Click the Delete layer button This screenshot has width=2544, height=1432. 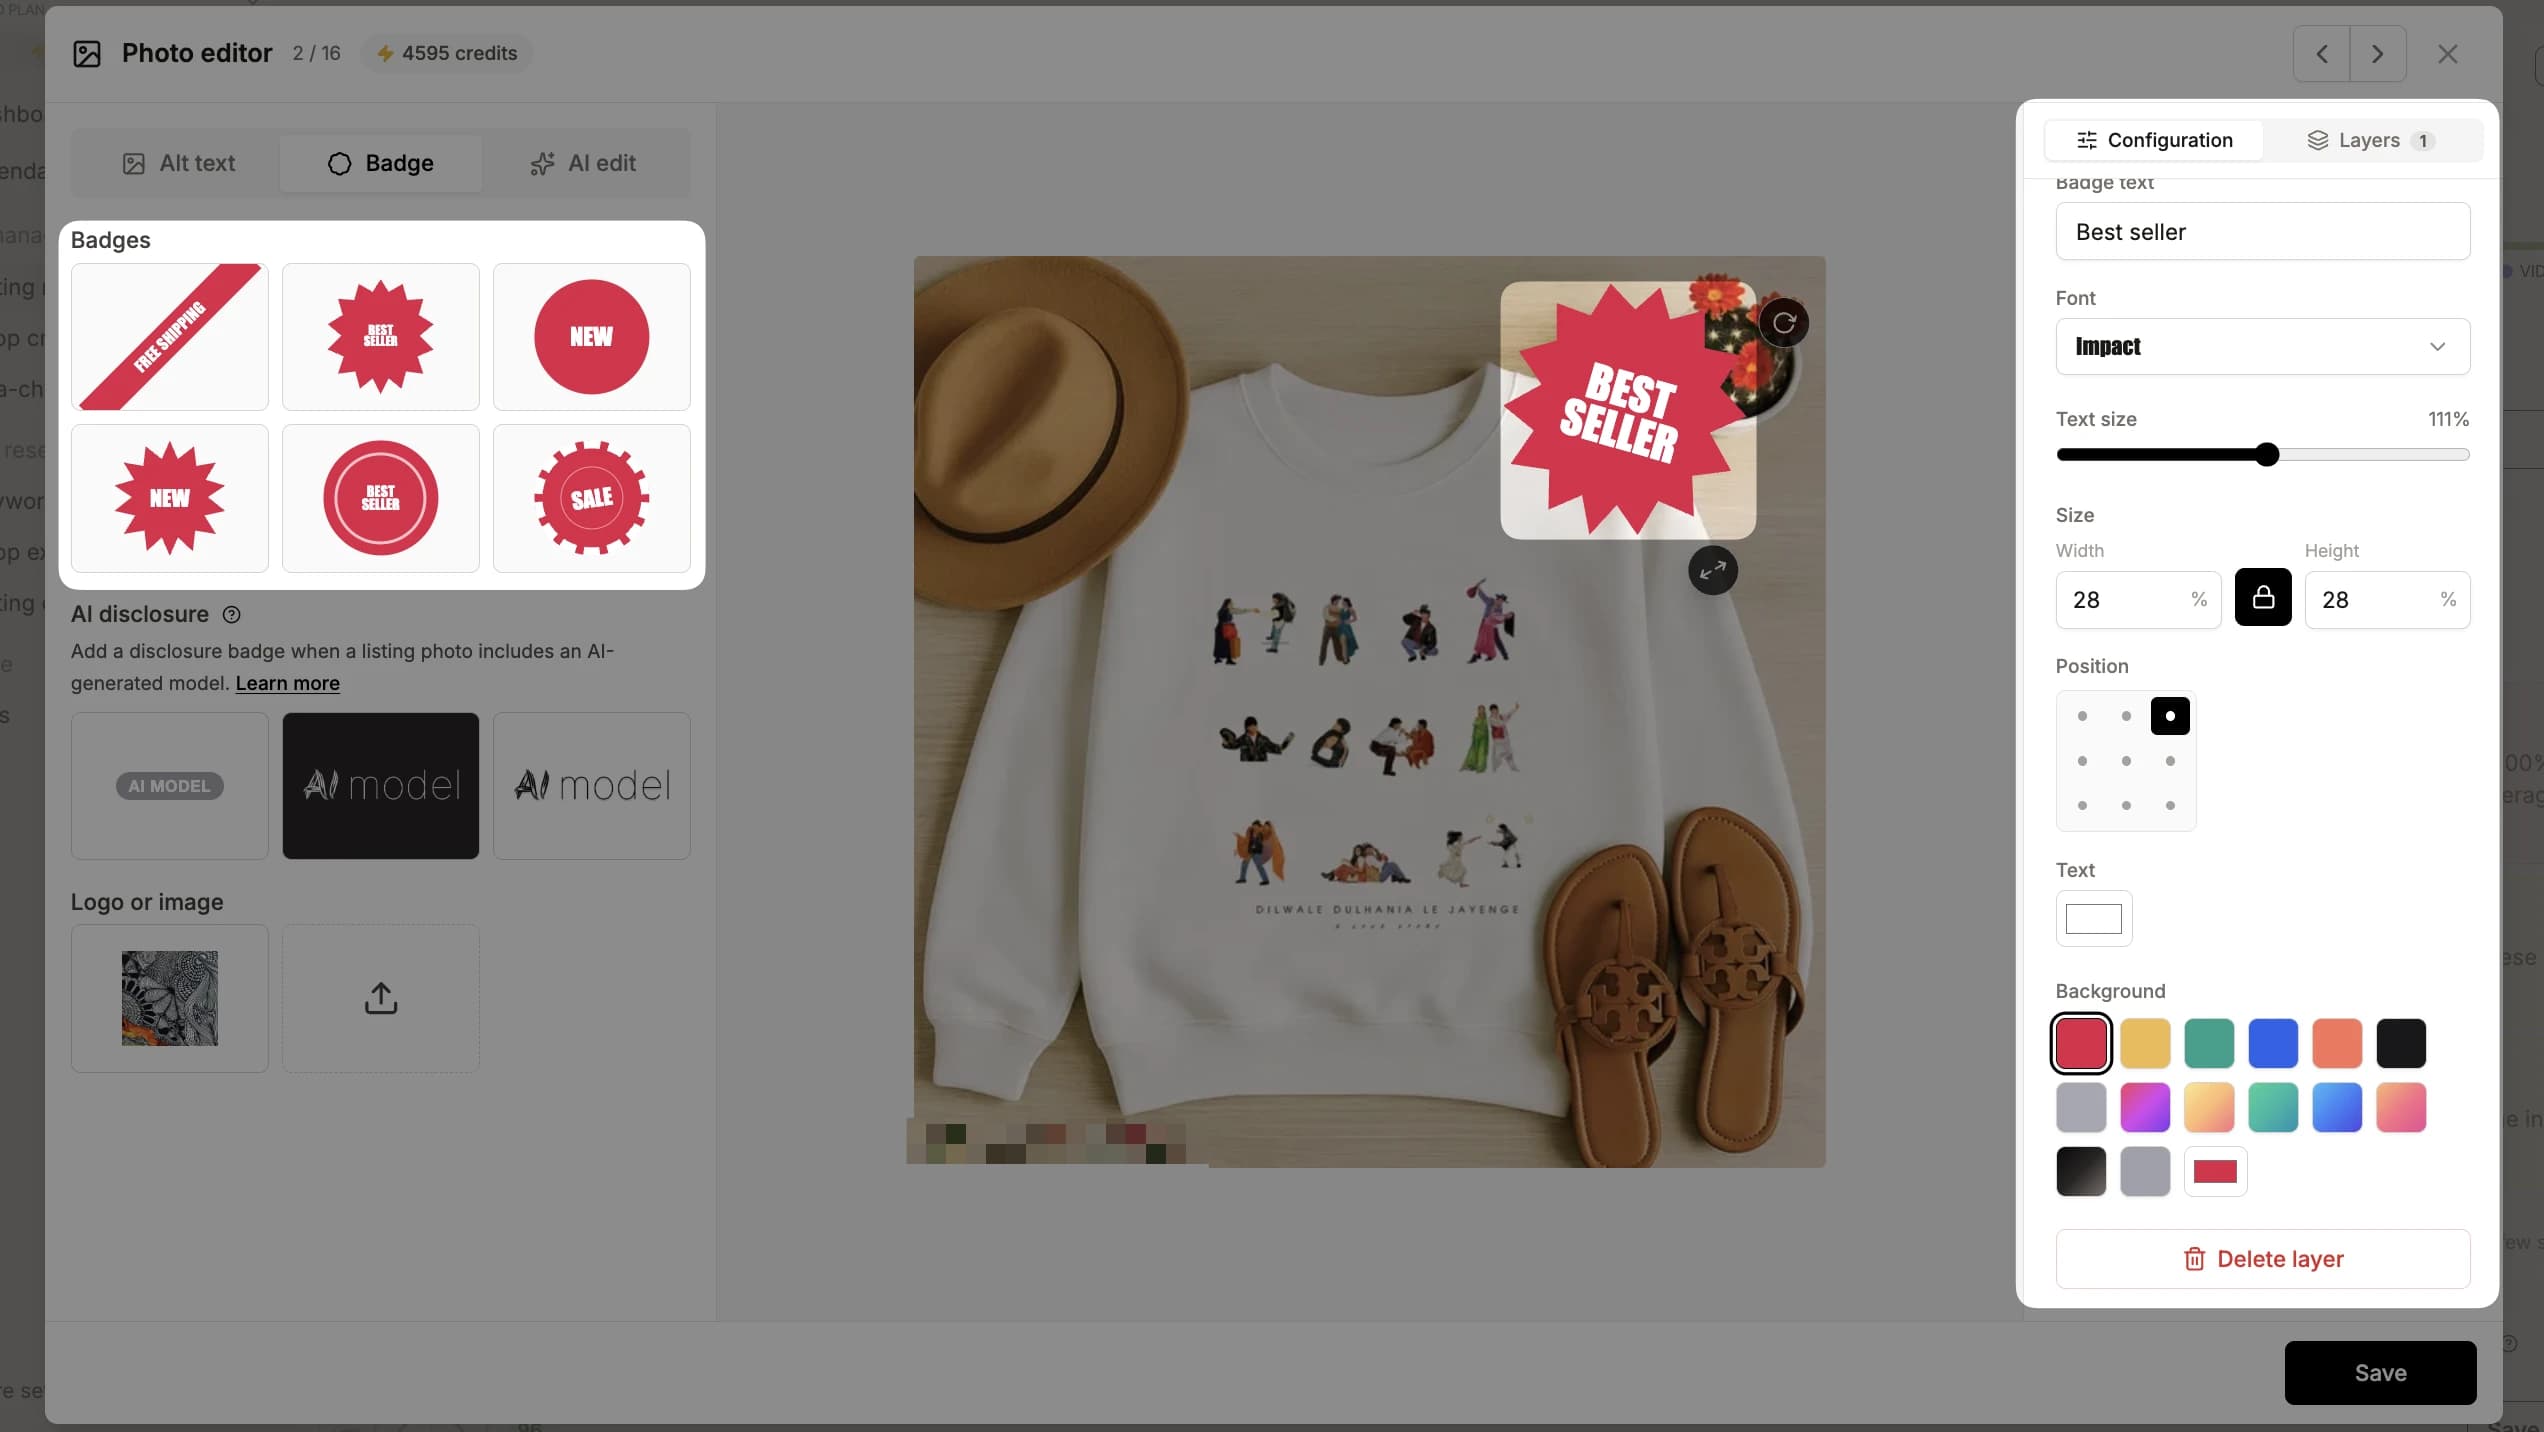[2262, 1259]
